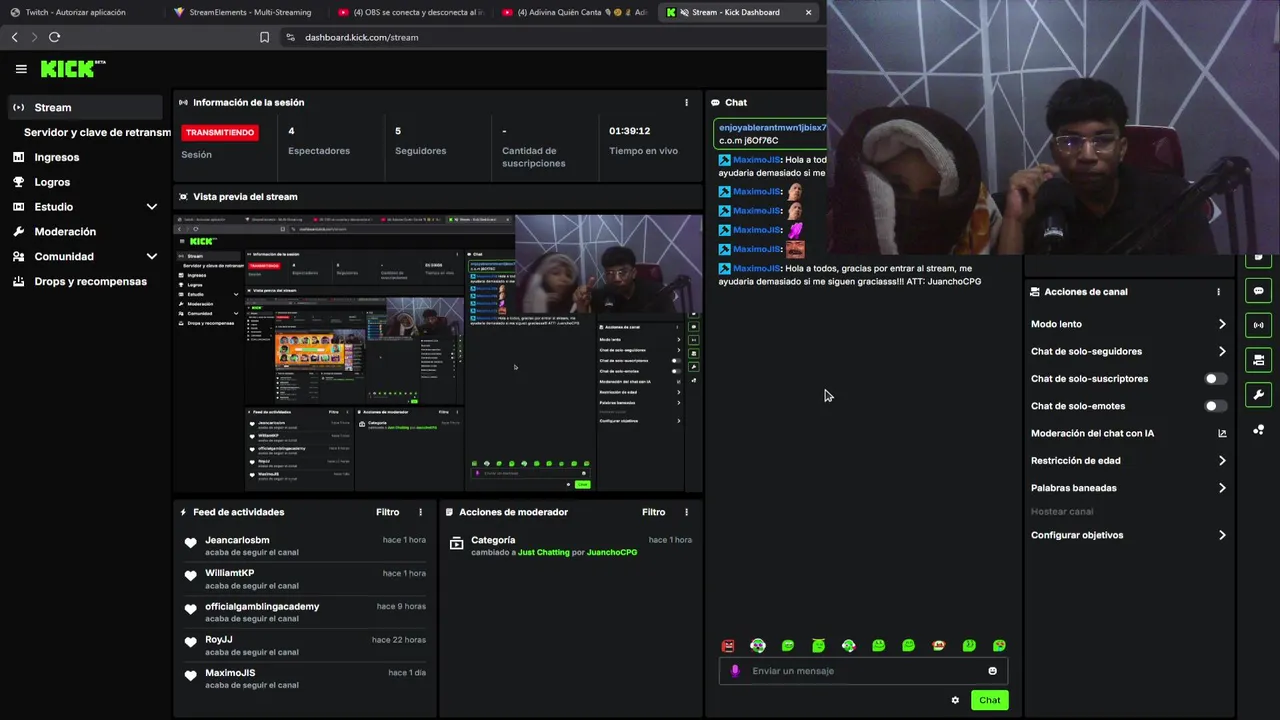Close the Stream - Kick Dashboard tab

[808, 12]
